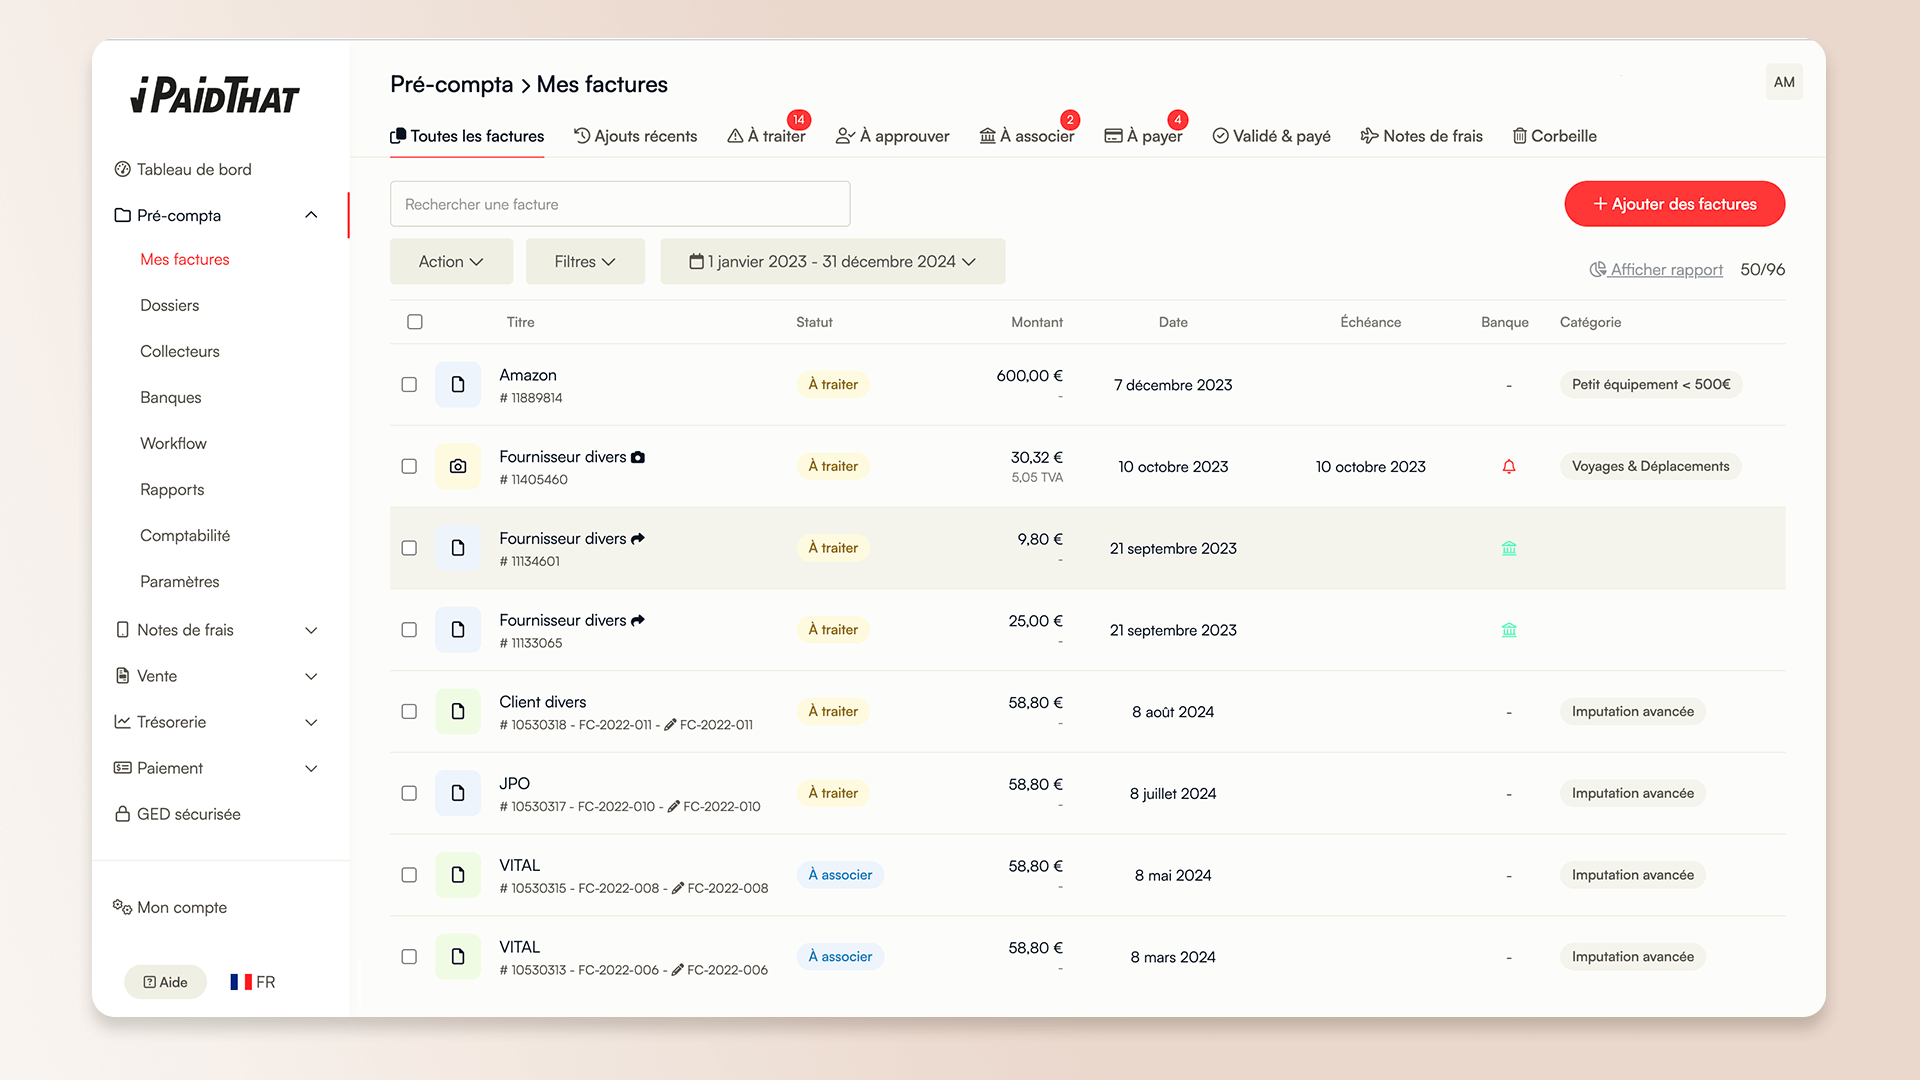
Task: Select the Amazon invoice checkbox
Action: 409,385
